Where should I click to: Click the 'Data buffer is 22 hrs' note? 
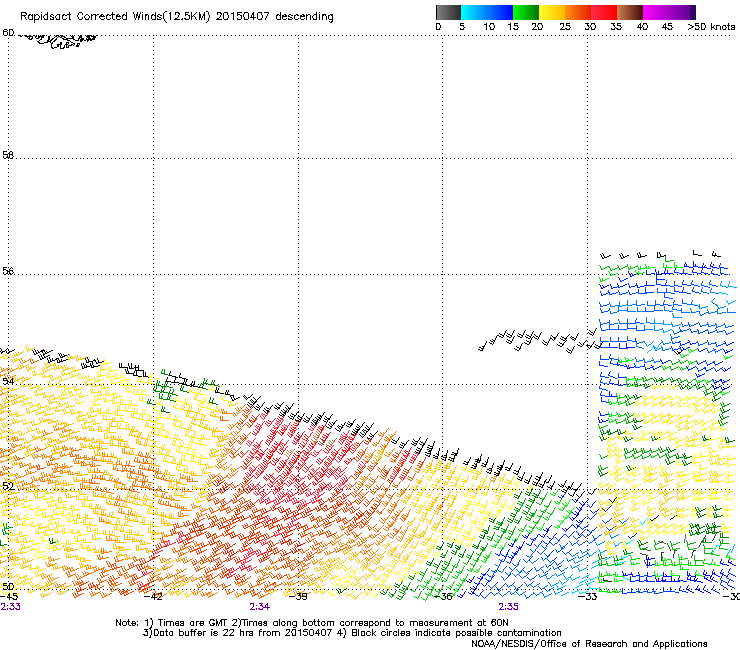click(193, 633)
